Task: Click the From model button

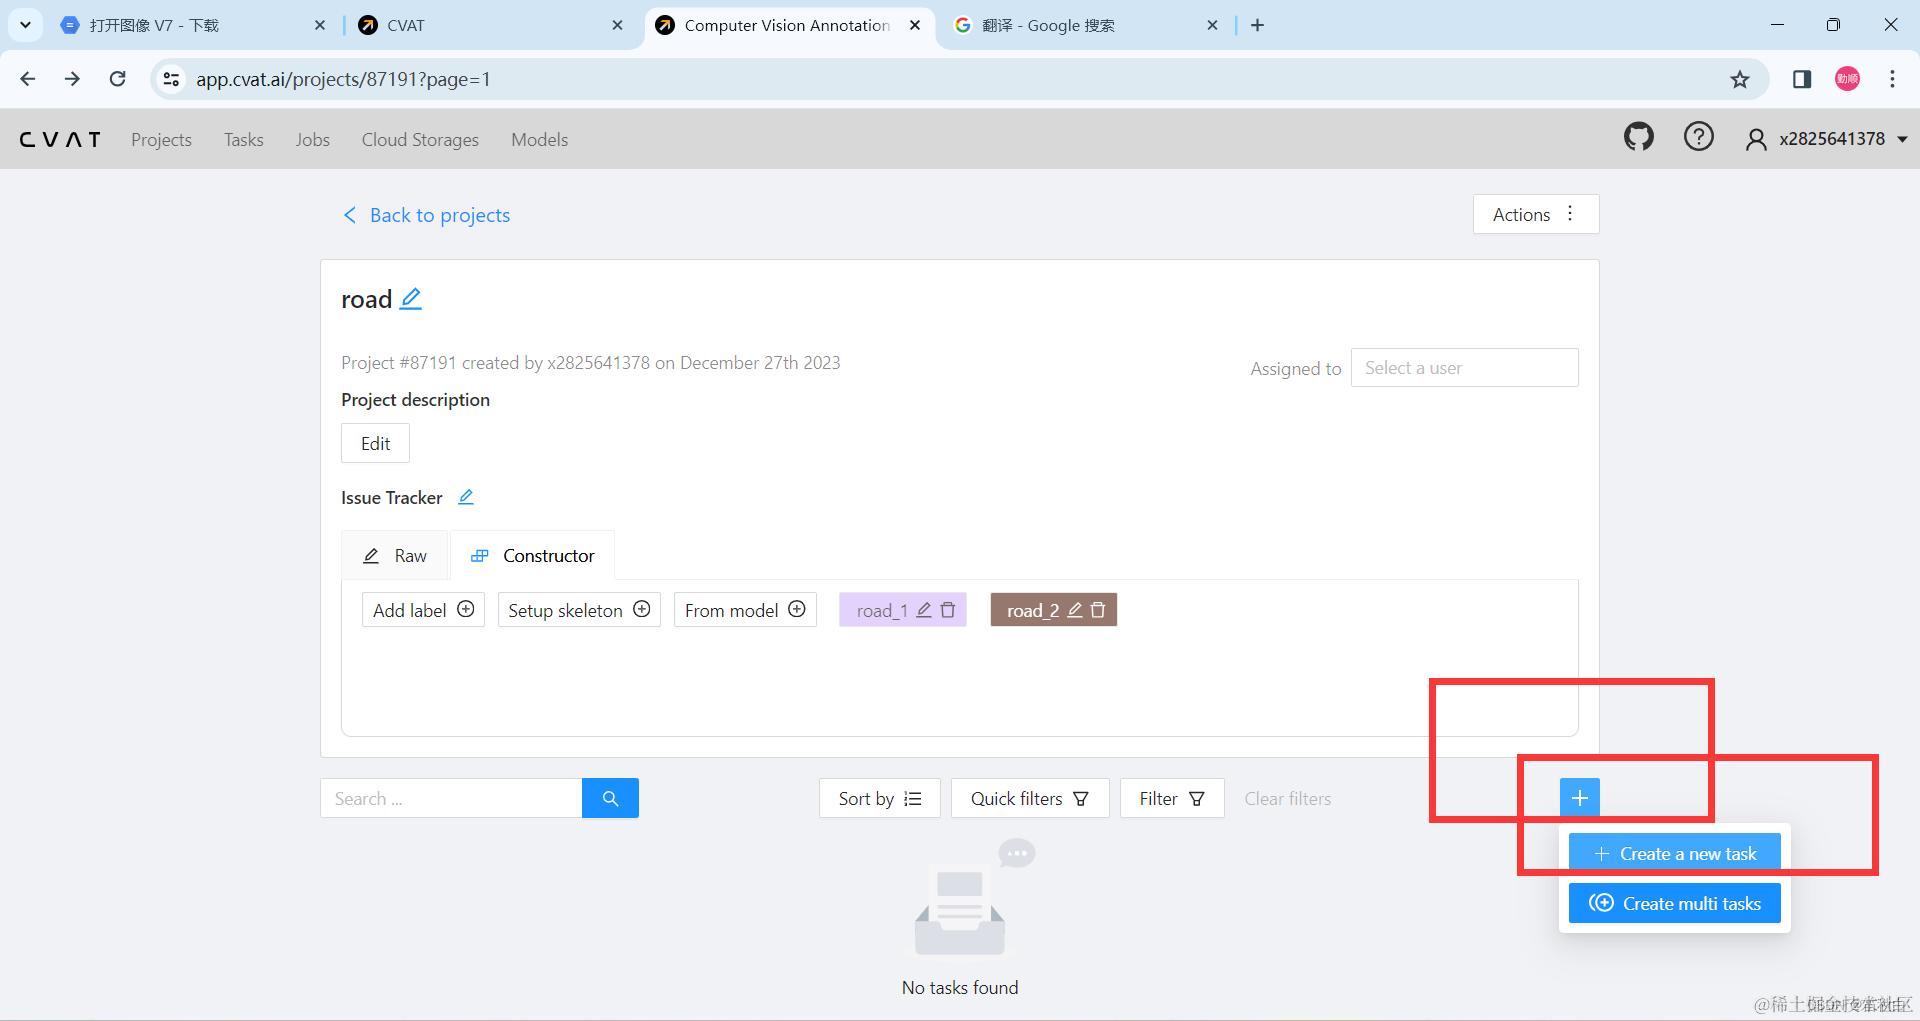Action: [745, 610]
